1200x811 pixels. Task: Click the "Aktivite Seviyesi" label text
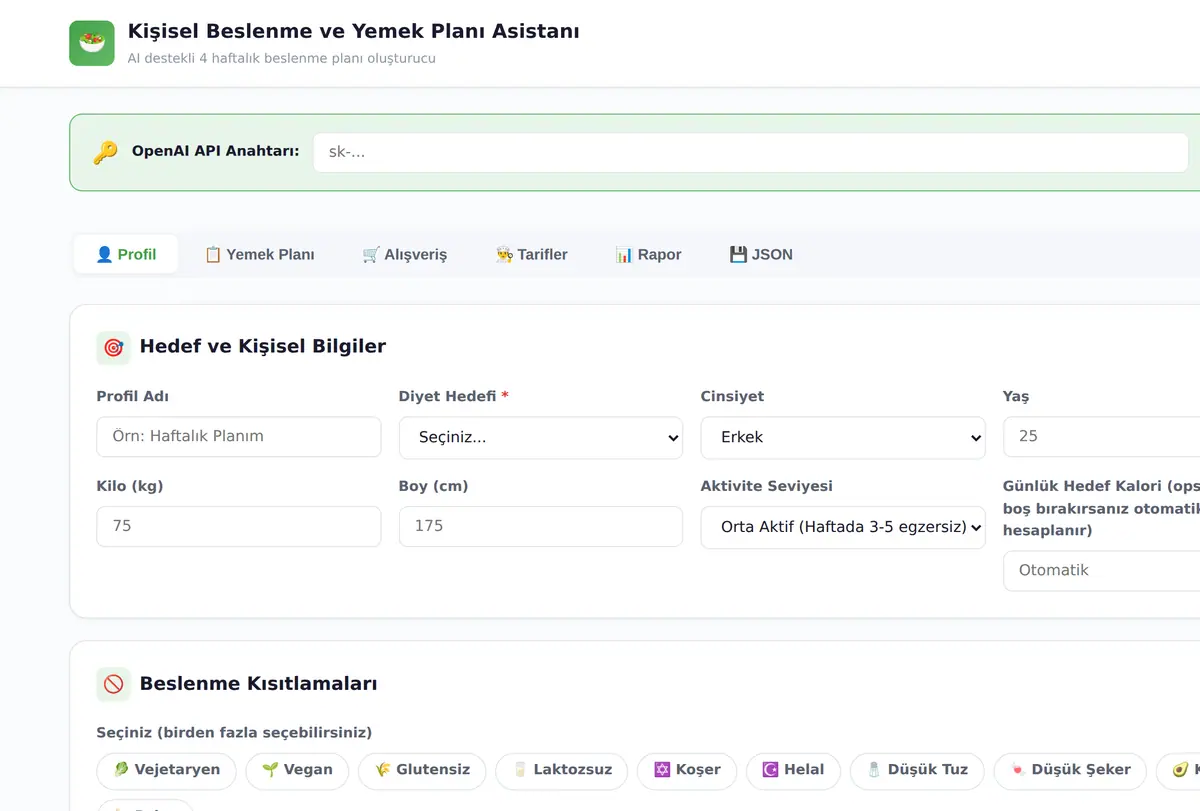tap(767, 486)
